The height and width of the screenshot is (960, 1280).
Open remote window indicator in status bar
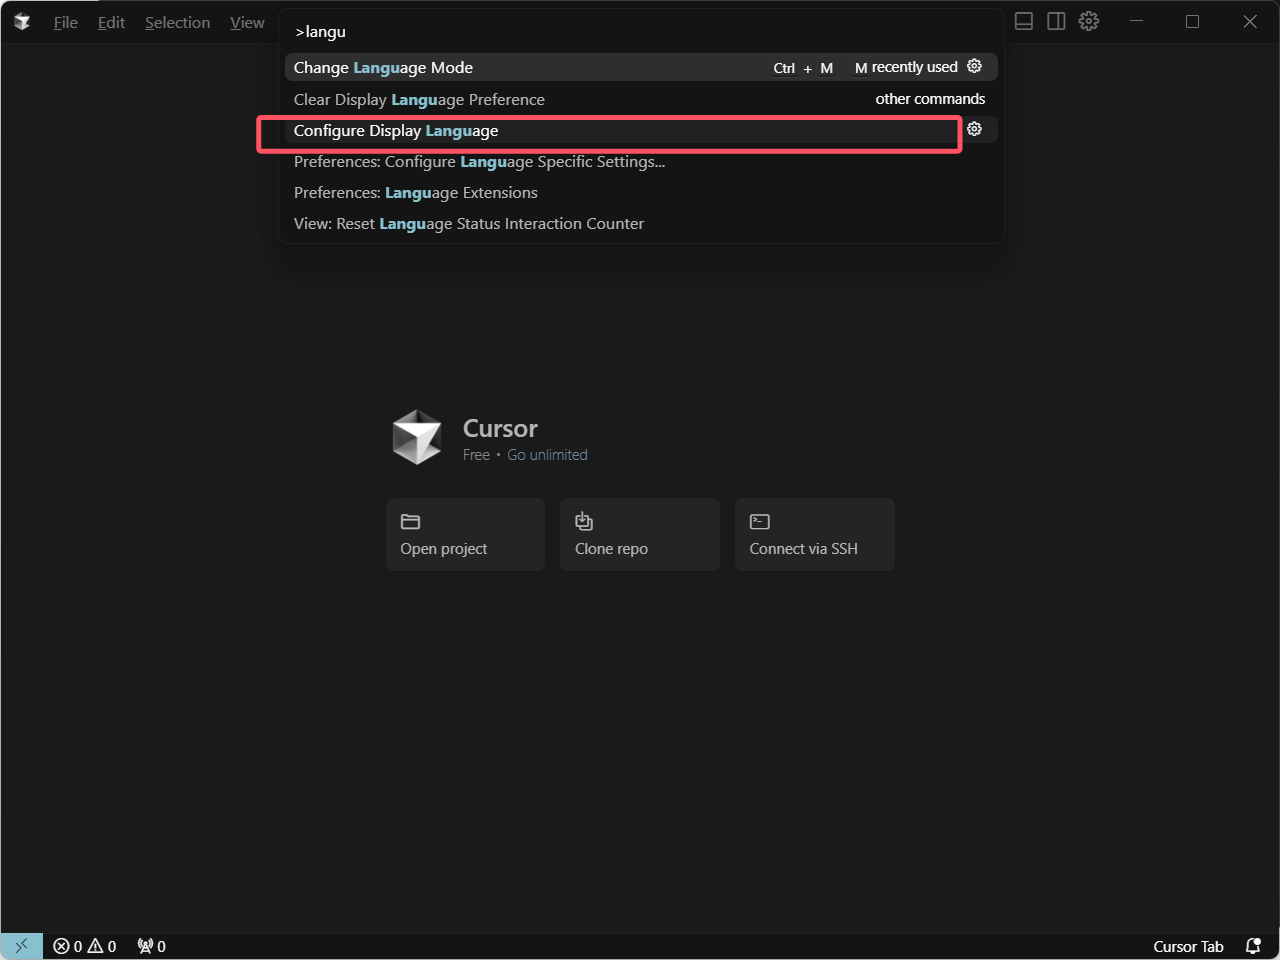pos(22,946)
